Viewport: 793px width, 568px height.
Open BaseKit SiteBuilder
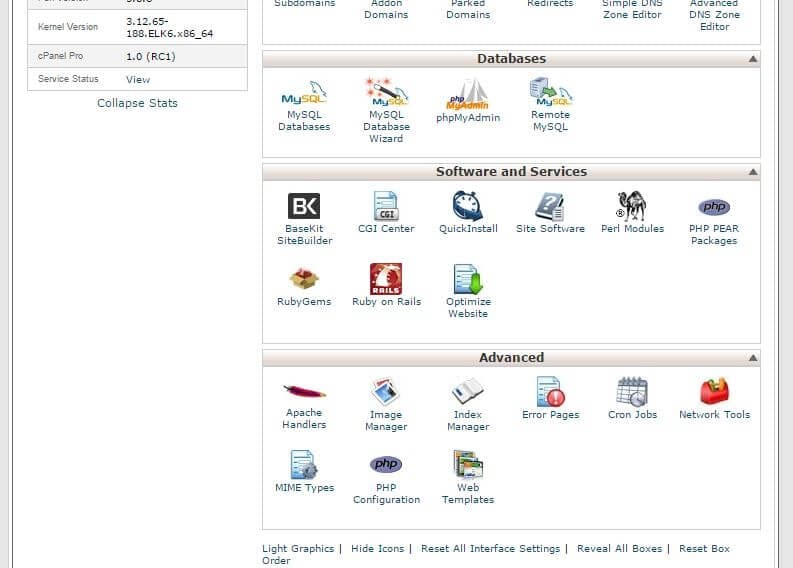coord(304,206)
